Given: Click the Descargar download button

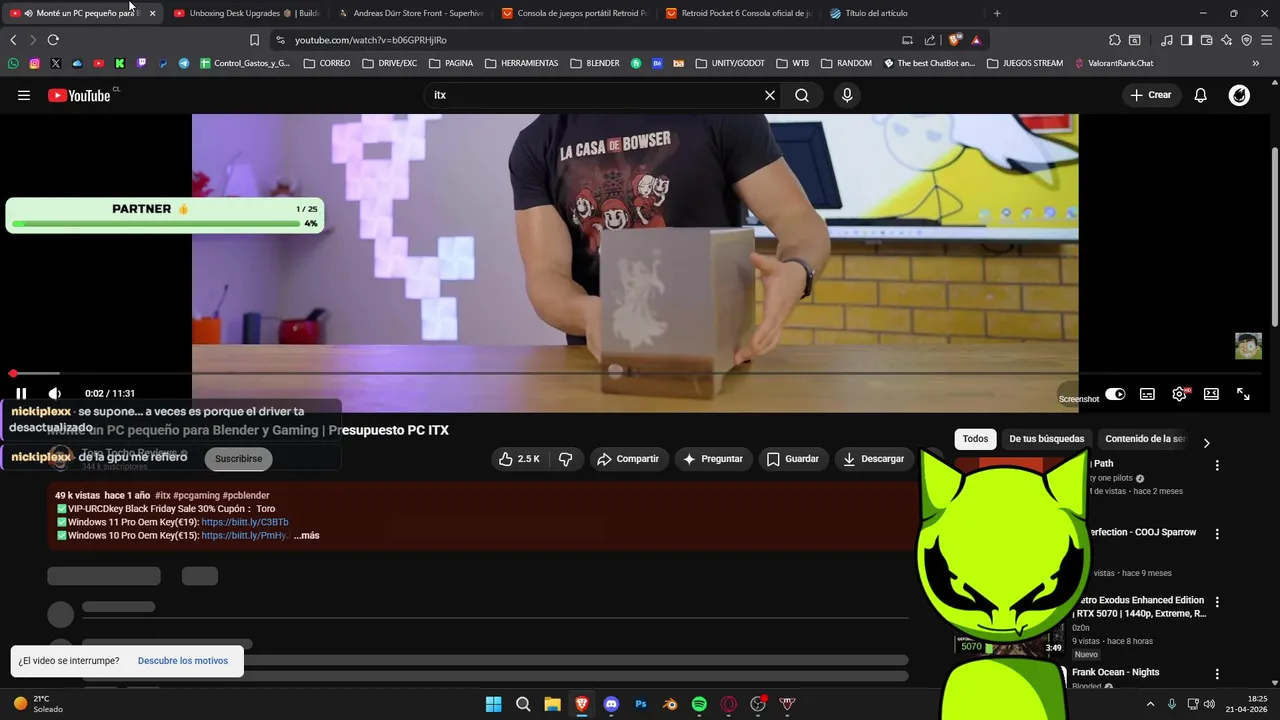Looking at the screenshot, I should coord(874,459).
